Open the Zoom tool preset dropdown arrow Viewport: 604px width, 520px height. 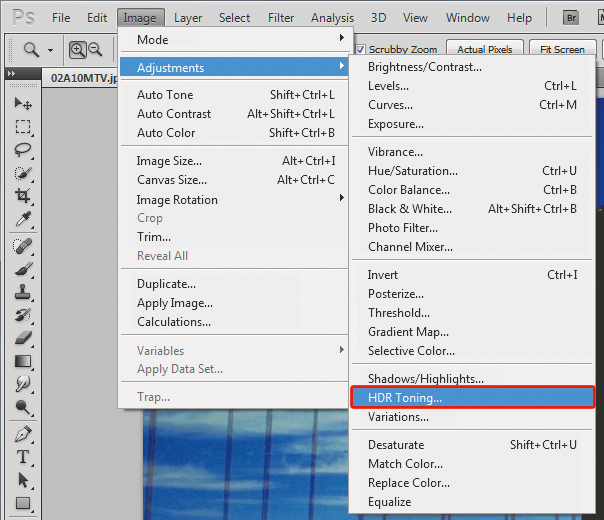coord(50,50)
